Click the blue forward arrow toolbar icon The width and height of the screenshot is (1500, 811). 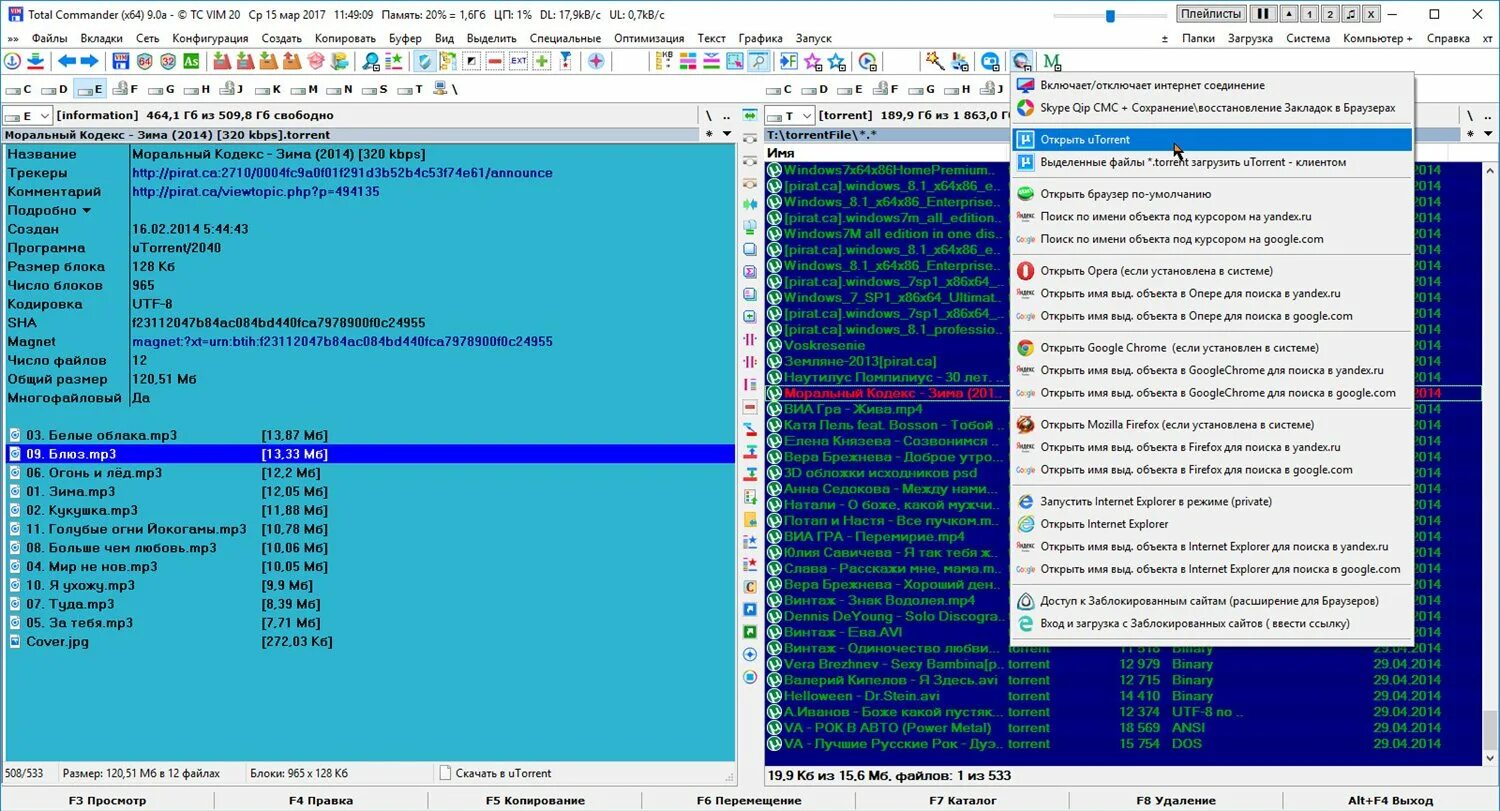[x=89, y=61]
